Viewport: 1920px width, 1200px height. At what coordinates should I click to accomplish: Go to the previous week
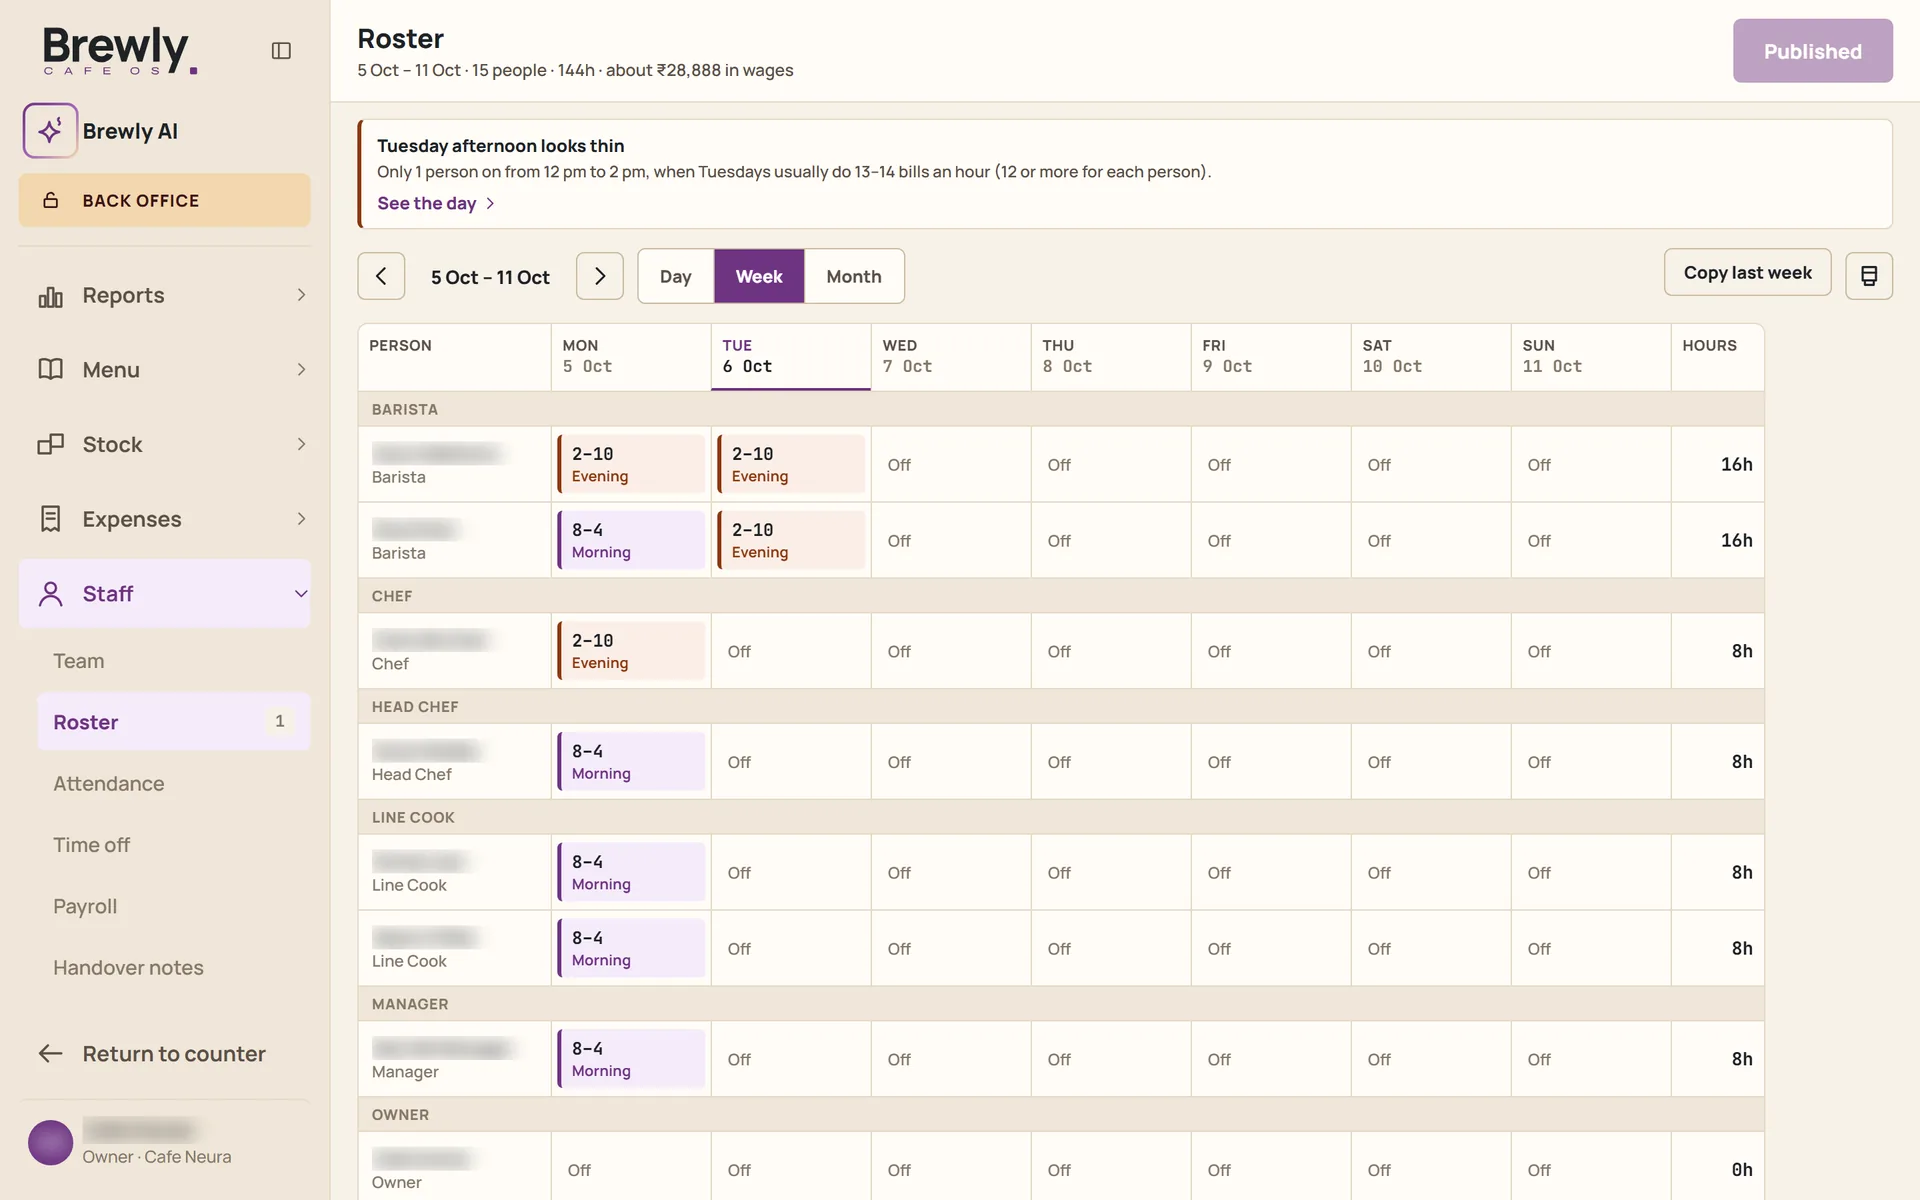tap(381, 276)
